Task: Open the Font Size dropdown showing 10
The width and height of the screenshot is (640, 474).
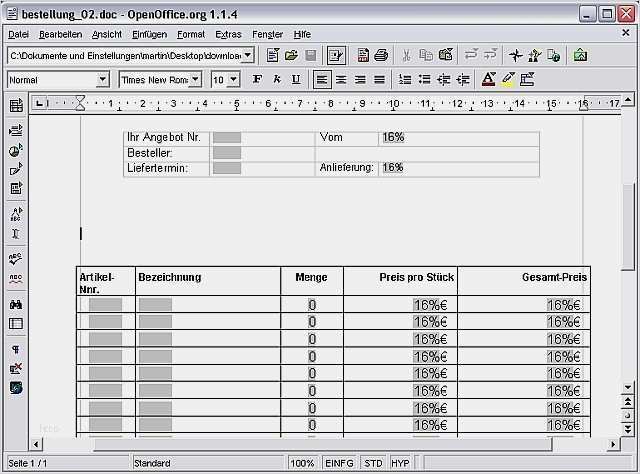Action: click(233, 80)
